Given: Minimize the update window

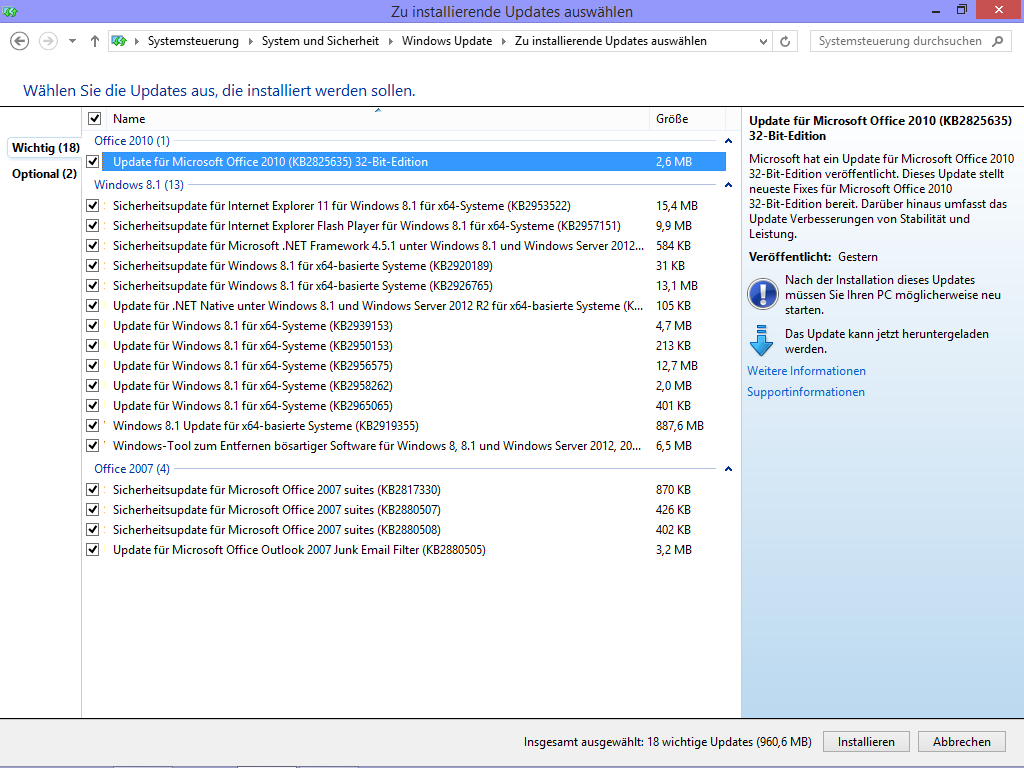Looking at the screenshot, I should pyautogui.click(x=936, y=11).
